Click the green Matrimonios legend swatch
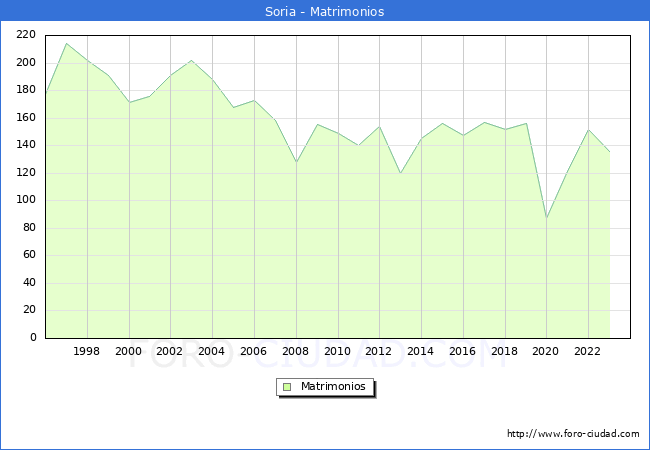 tap(287, 387)
